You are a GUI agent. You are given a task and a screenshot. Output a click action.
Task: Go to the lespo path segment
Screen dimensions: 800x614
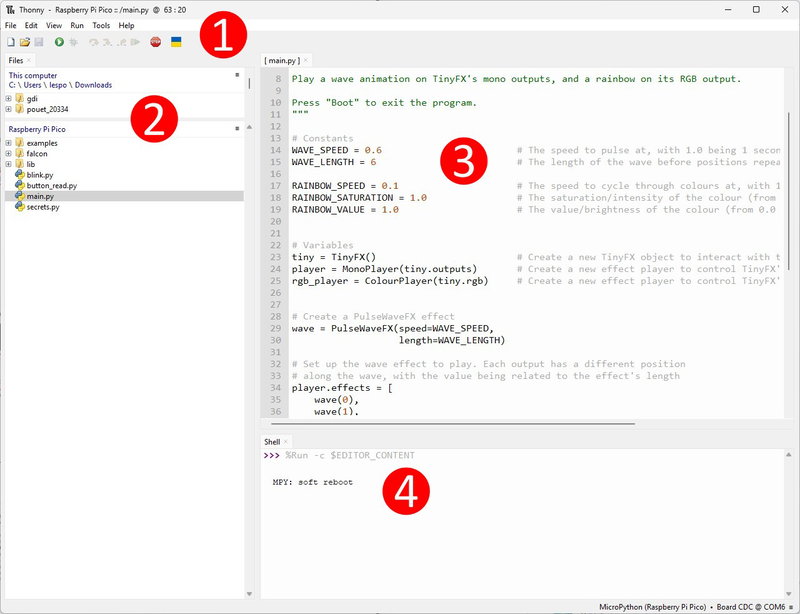58,85
